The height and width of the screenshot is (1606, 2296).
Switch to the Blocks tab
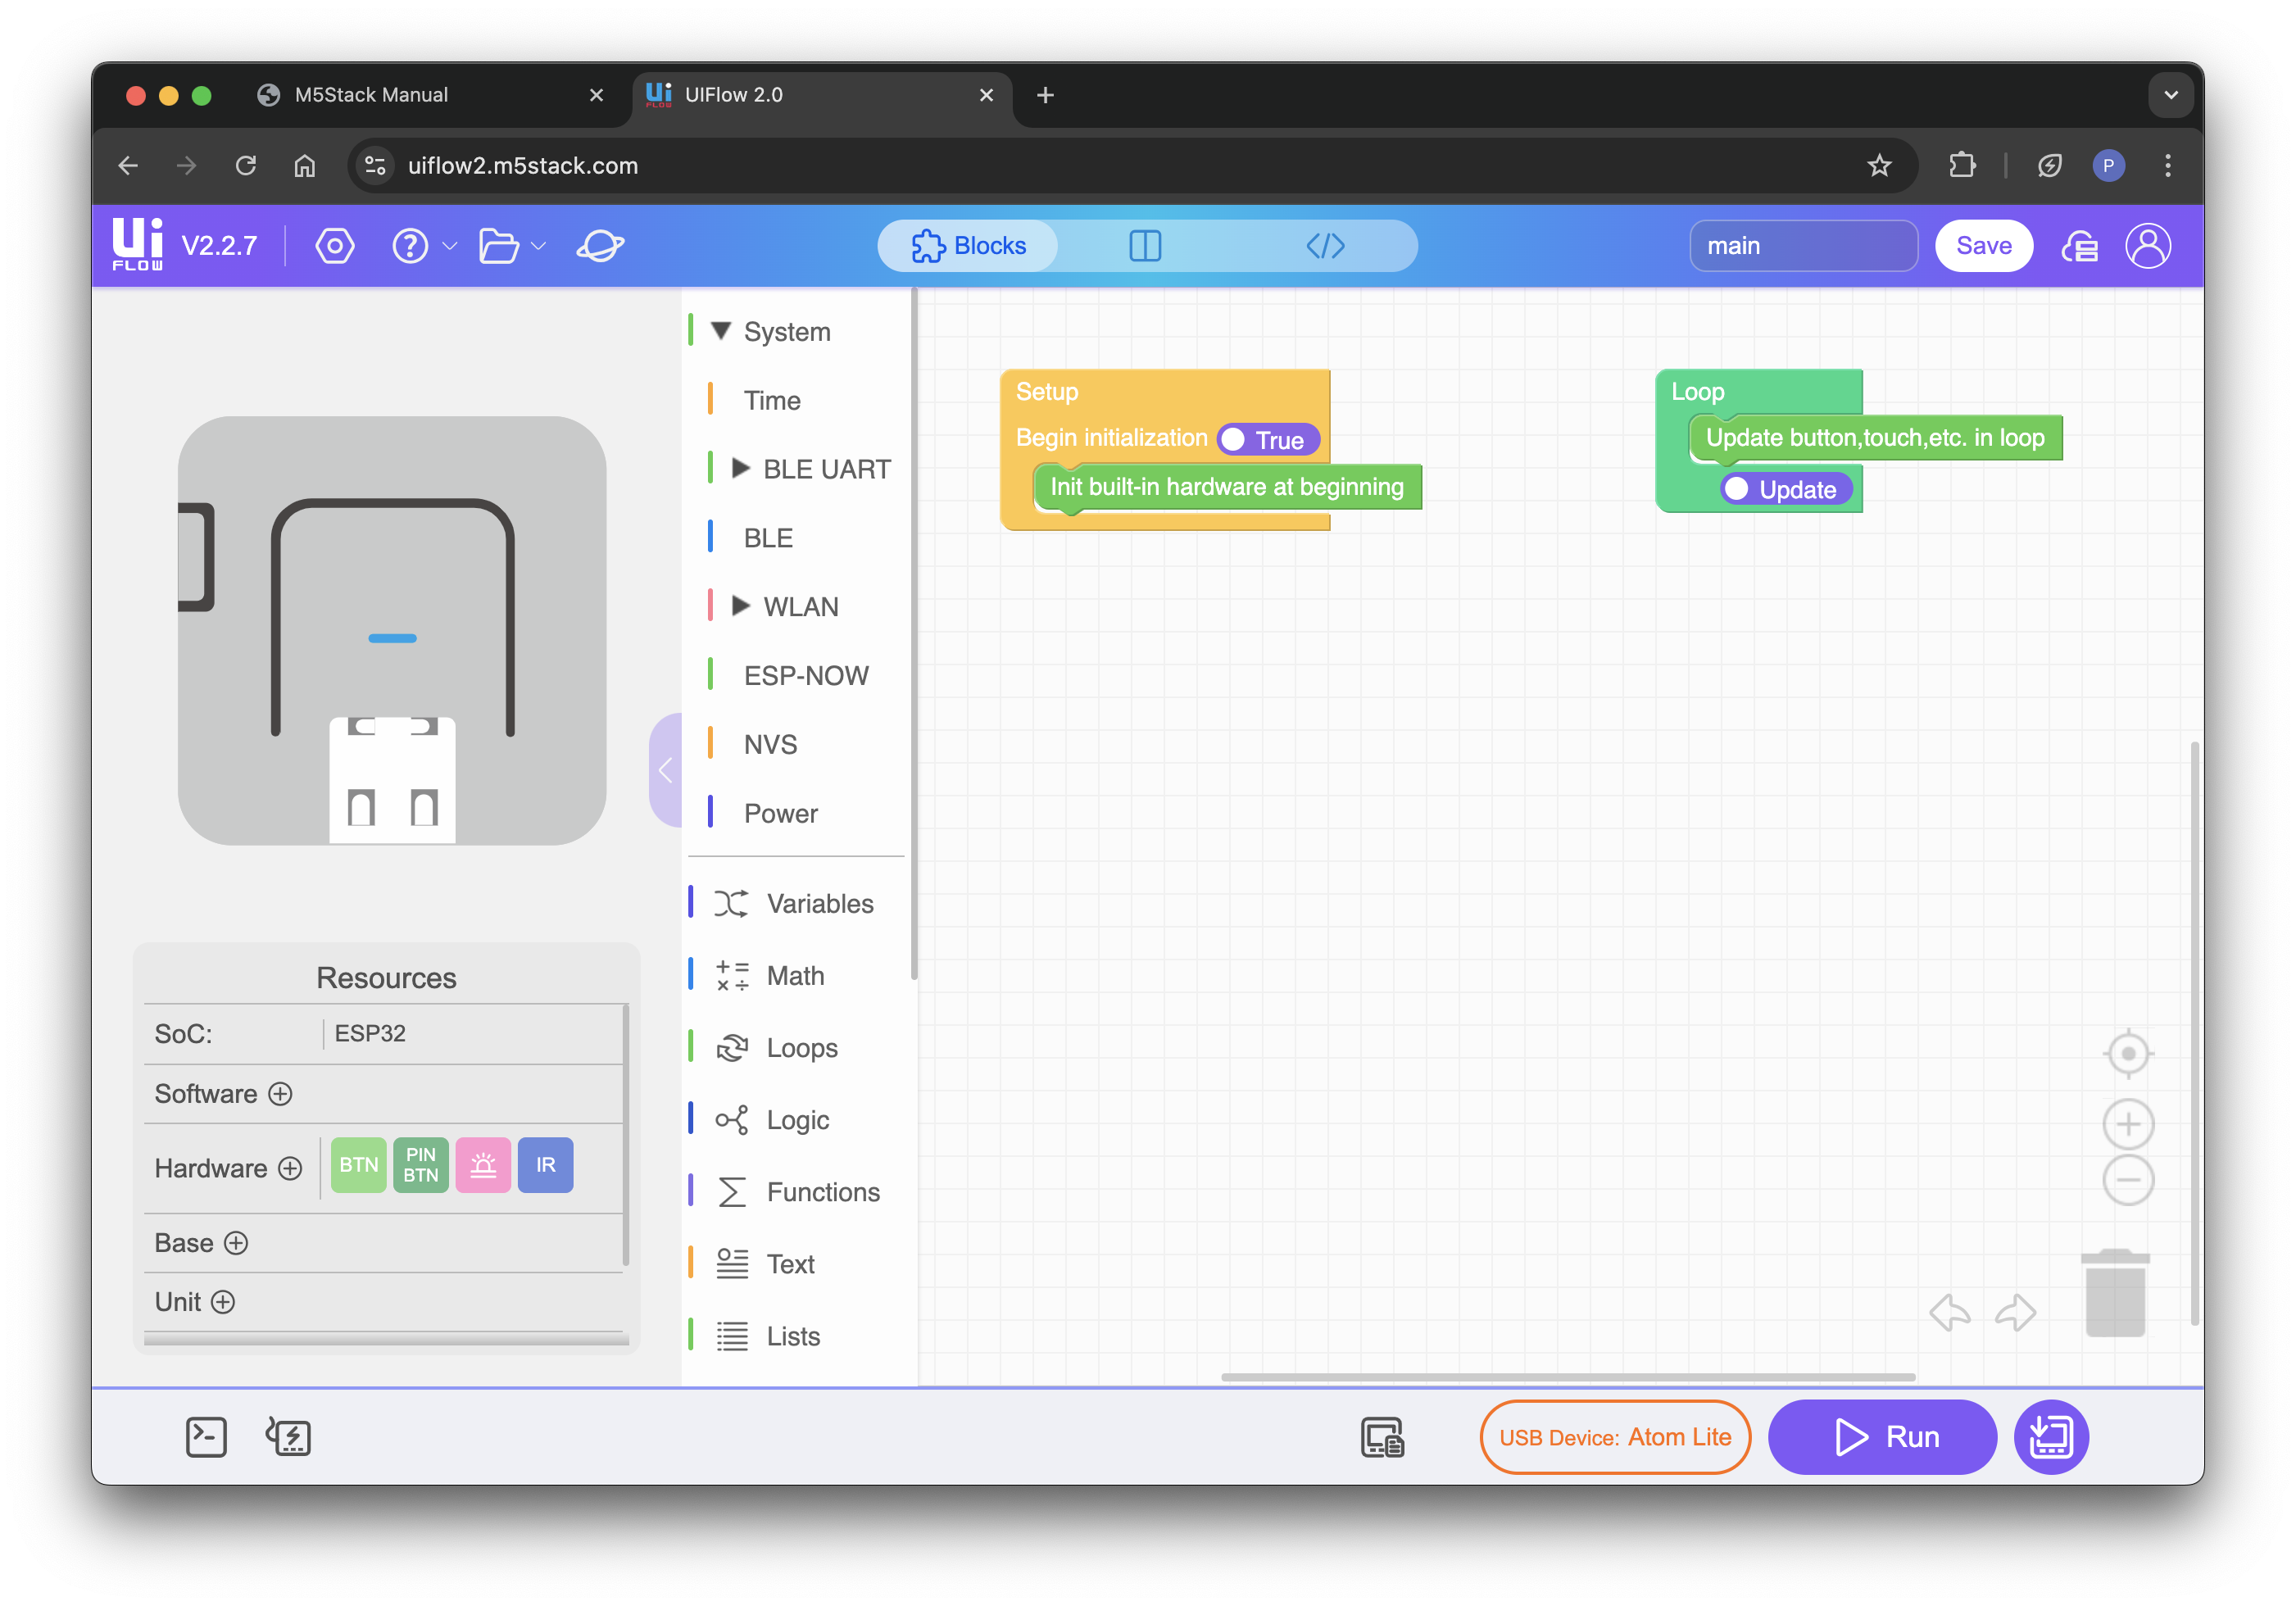(x=968, y=246)
